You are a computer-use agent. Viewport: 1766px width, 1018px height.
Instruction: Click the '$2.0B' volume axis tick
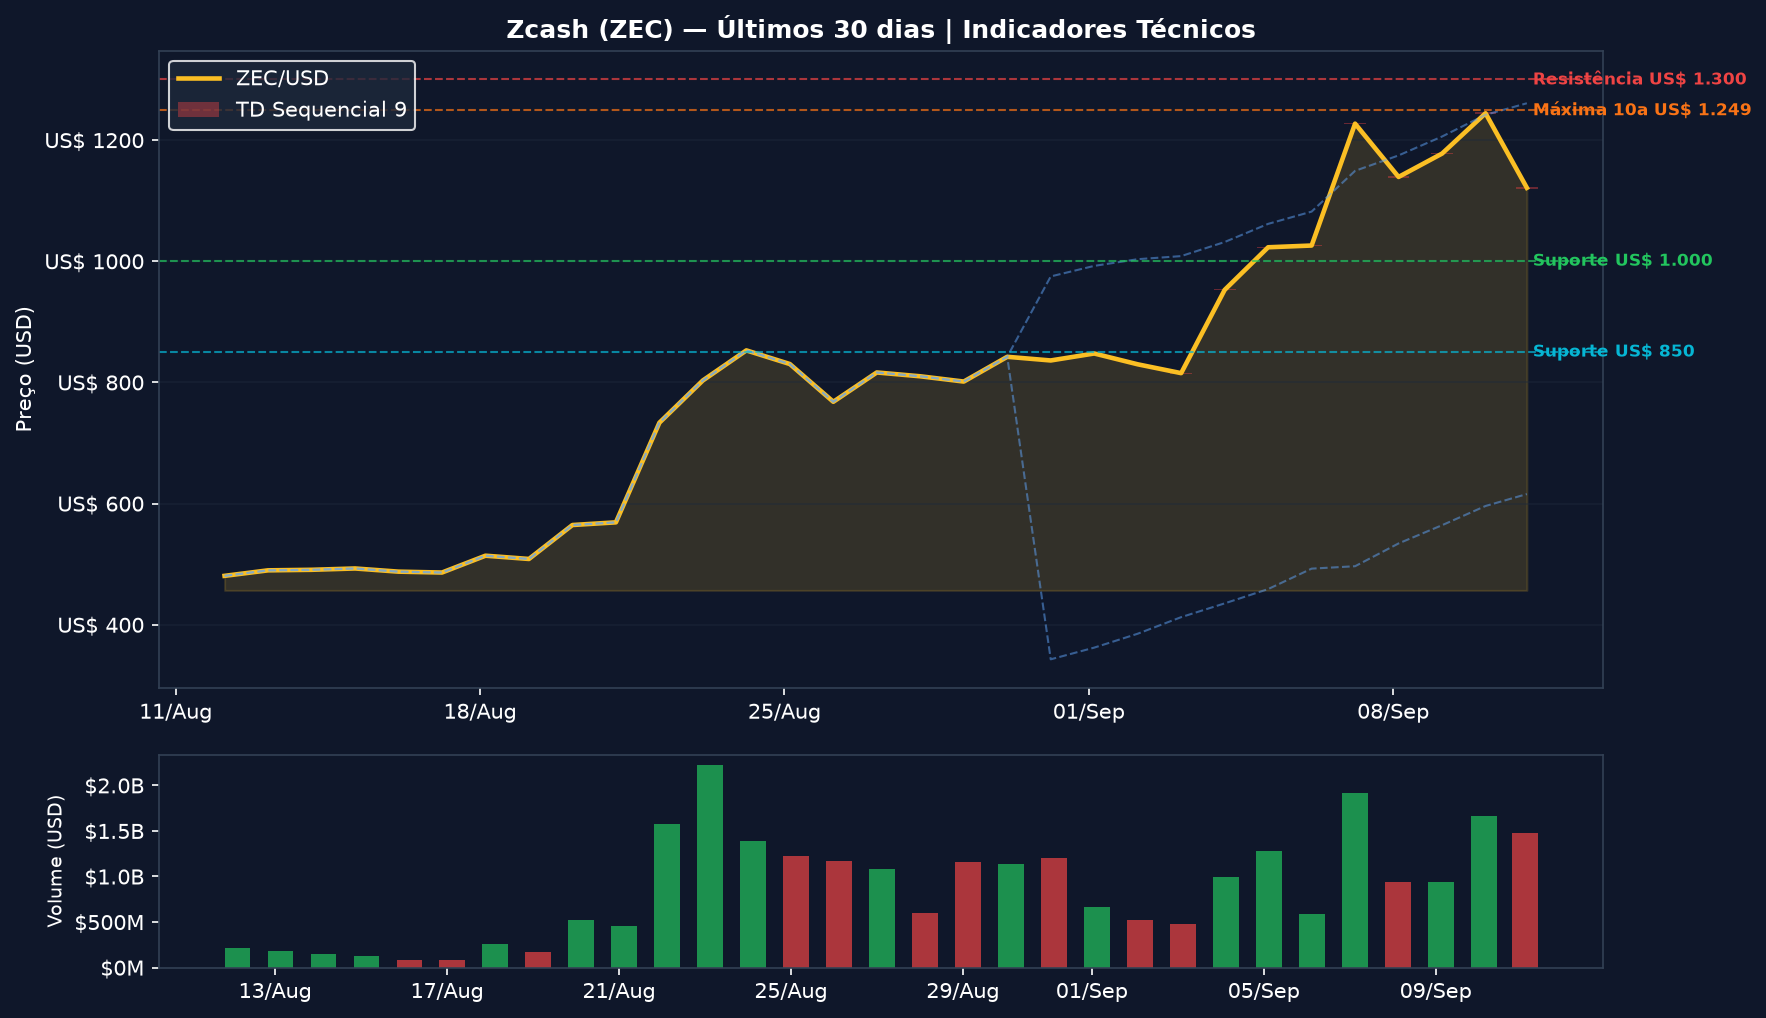pyautogui.click(x=115, y=786)
